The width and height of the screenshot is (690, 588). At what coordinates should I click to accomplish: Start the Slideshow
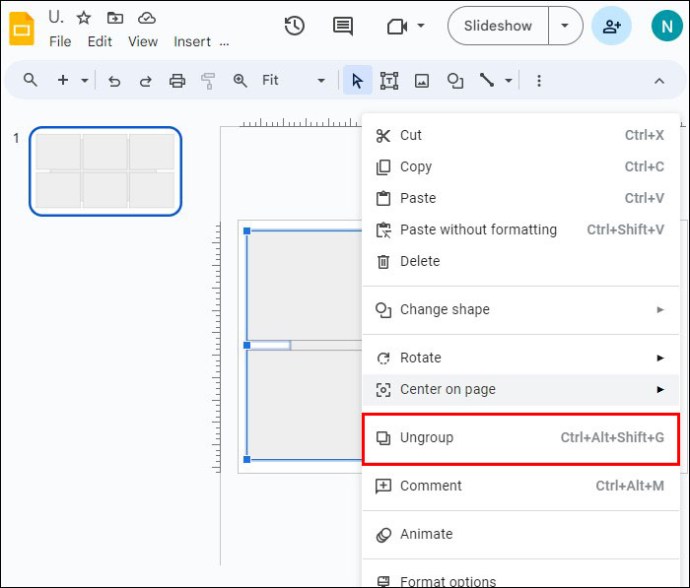tap(498, 26)
